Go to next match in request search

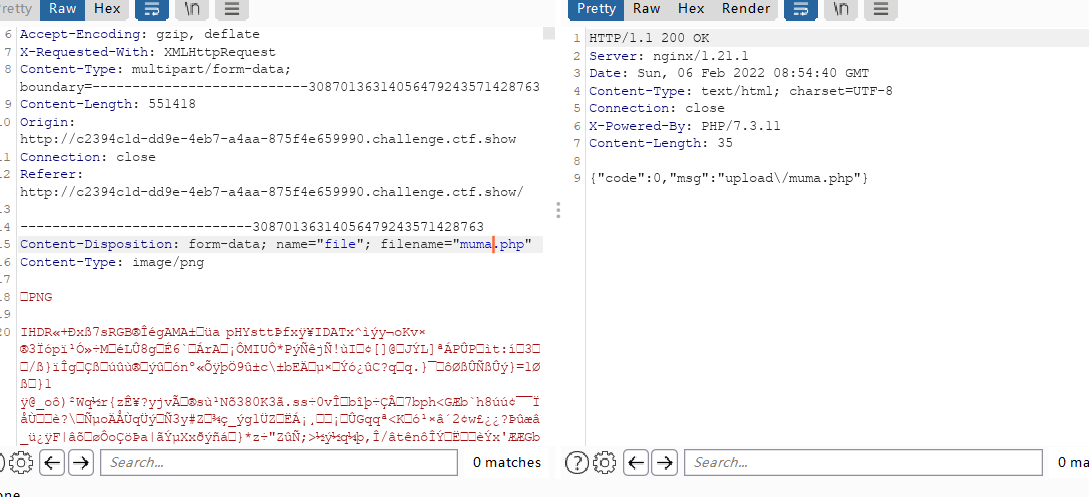[81, 462]
